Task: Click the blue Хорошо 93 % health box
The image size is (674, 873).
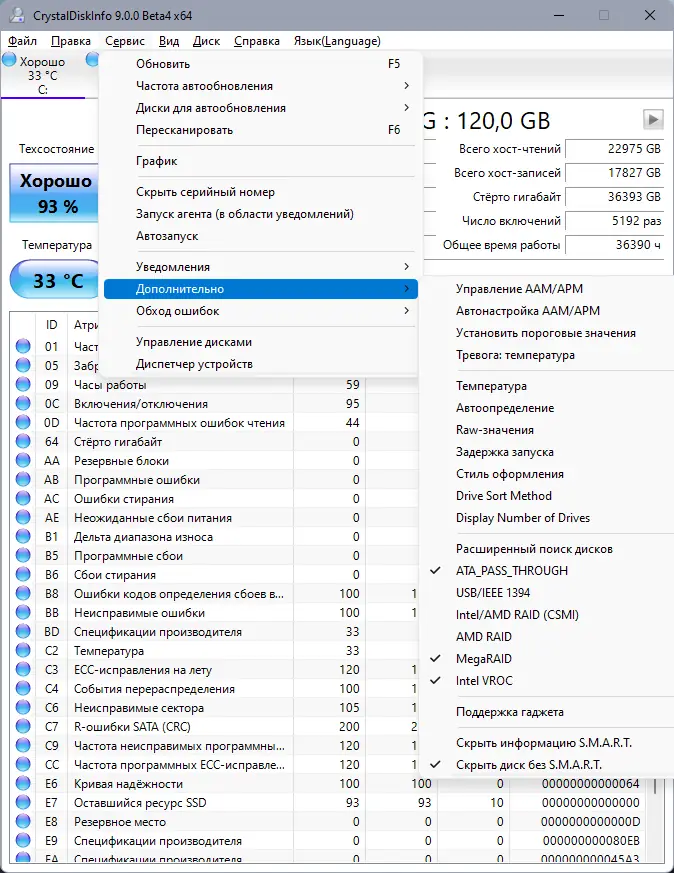Action: [x=56, y=193]
